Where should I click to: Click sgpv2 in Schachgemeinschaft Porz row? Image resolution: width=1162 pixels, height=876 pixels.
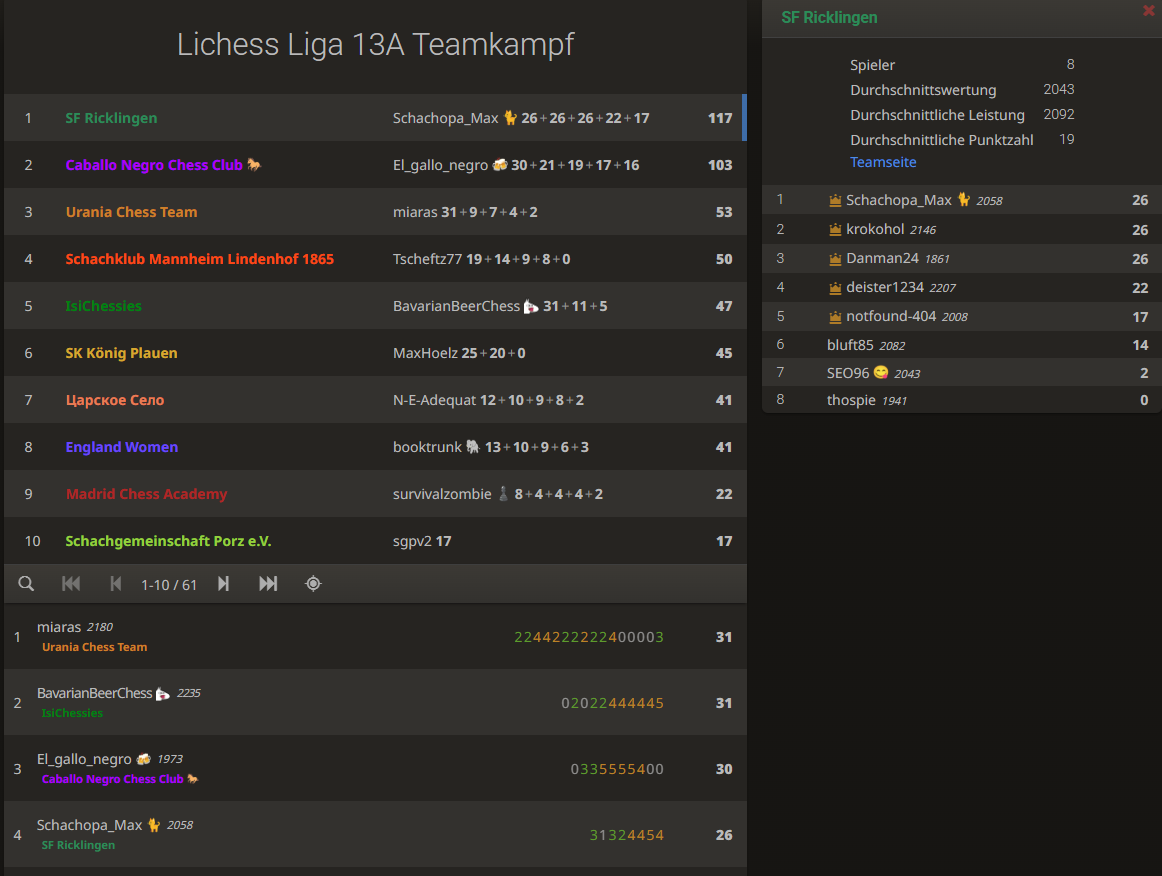coord(412,541)
